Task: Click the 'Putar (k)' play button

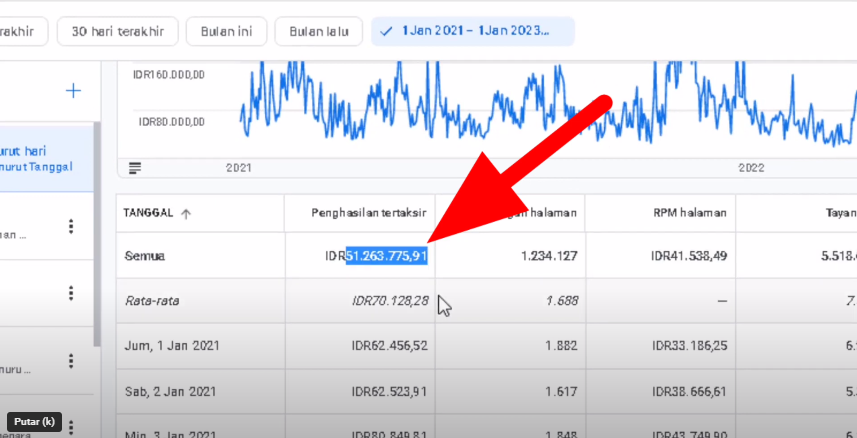Action: 34,422
